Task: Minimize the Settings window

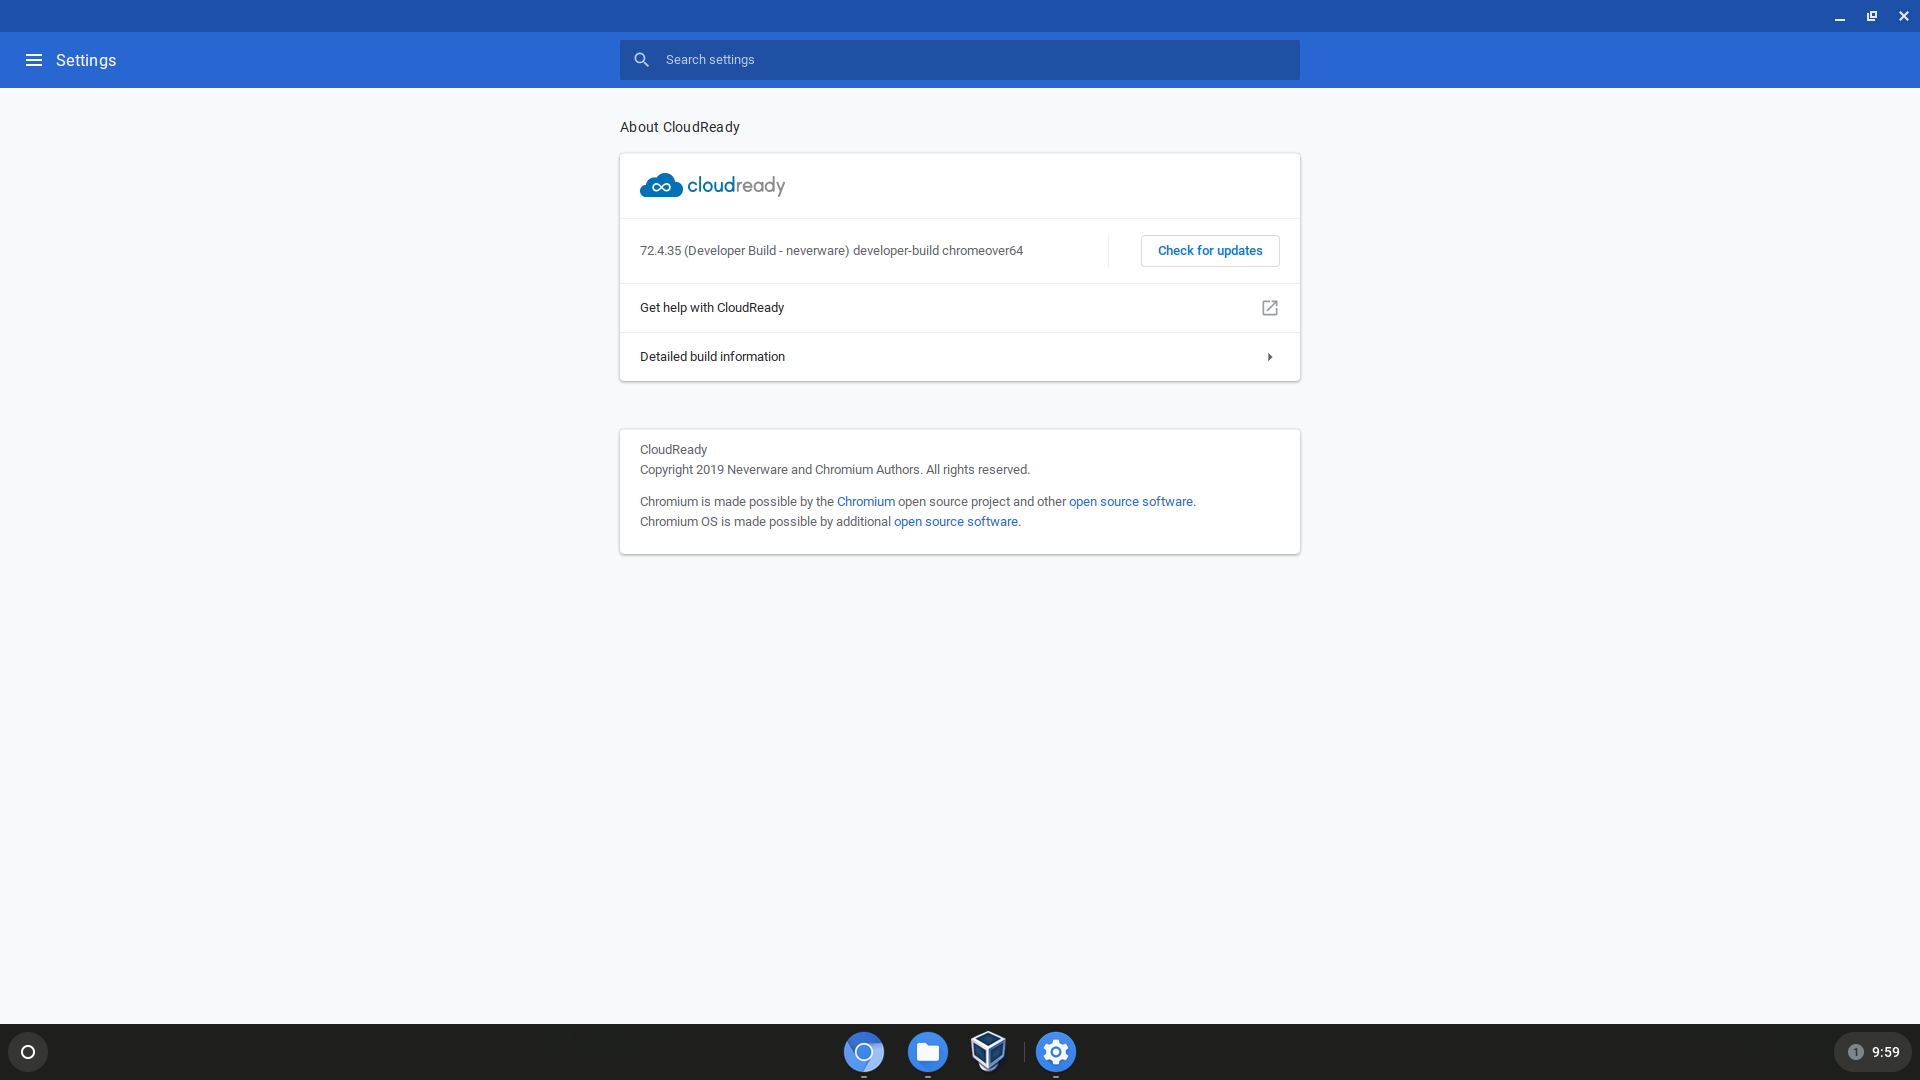Action: [1840, 16]
